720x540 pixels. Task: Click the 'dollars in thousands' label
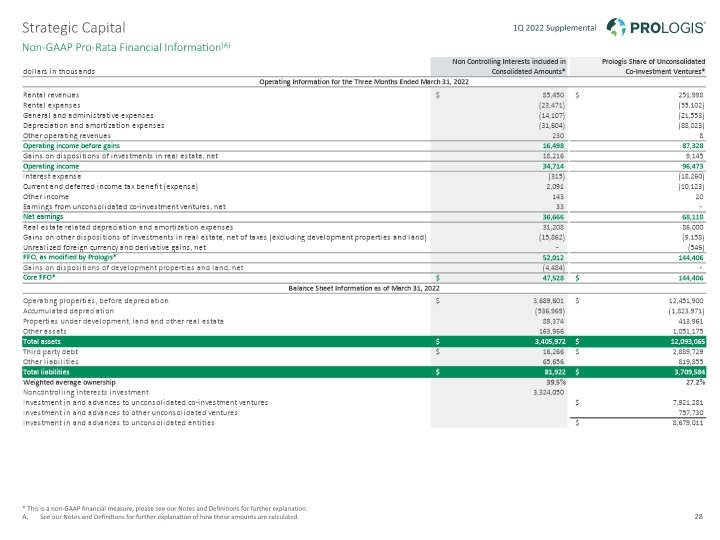pos(59,72)
